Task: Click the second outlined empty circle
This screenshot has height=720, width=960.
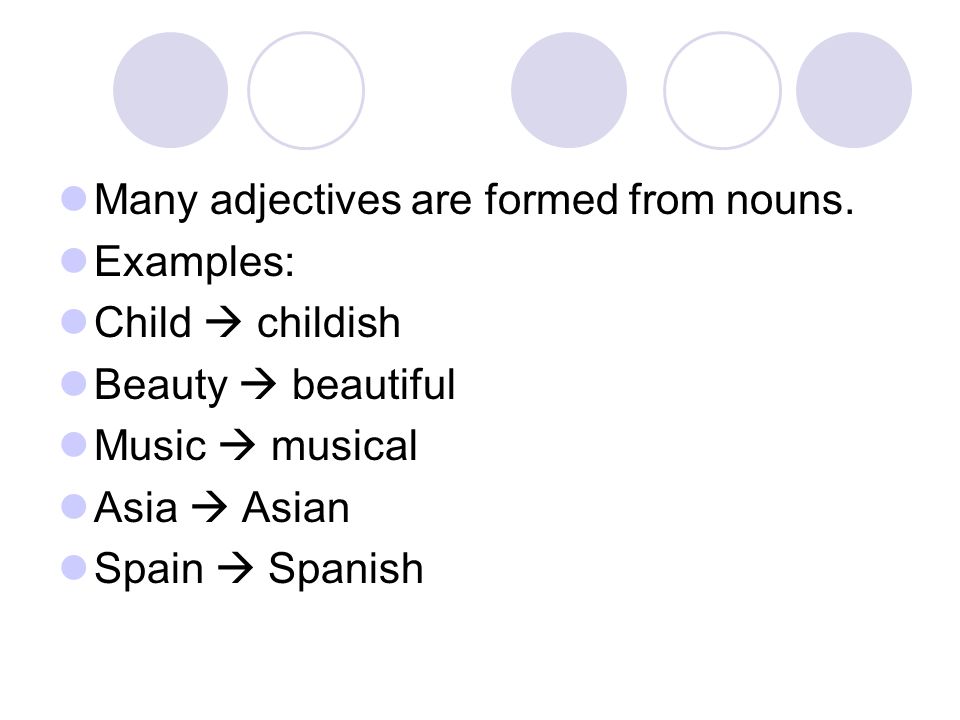Action: pyautogui.click(x=722, y=90)
